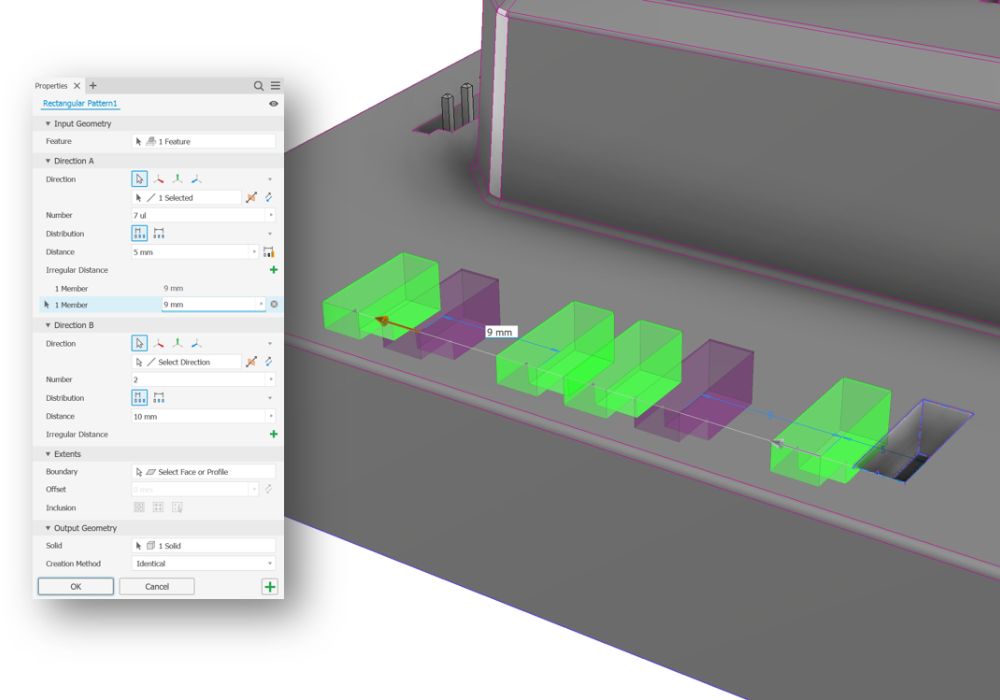Add a new panel tab with plus
Screen dimensions: 1000x700
(x=93, y=86)
